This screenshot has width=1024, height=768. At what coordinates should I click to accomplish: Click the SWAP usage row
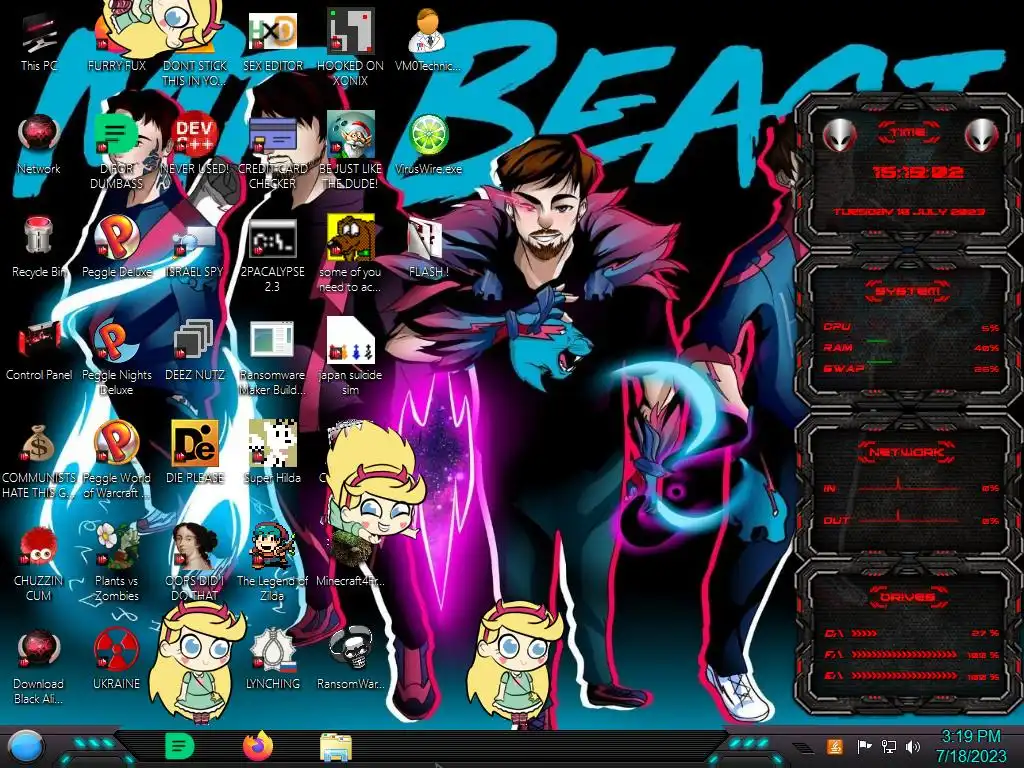[x=910, y=369]
